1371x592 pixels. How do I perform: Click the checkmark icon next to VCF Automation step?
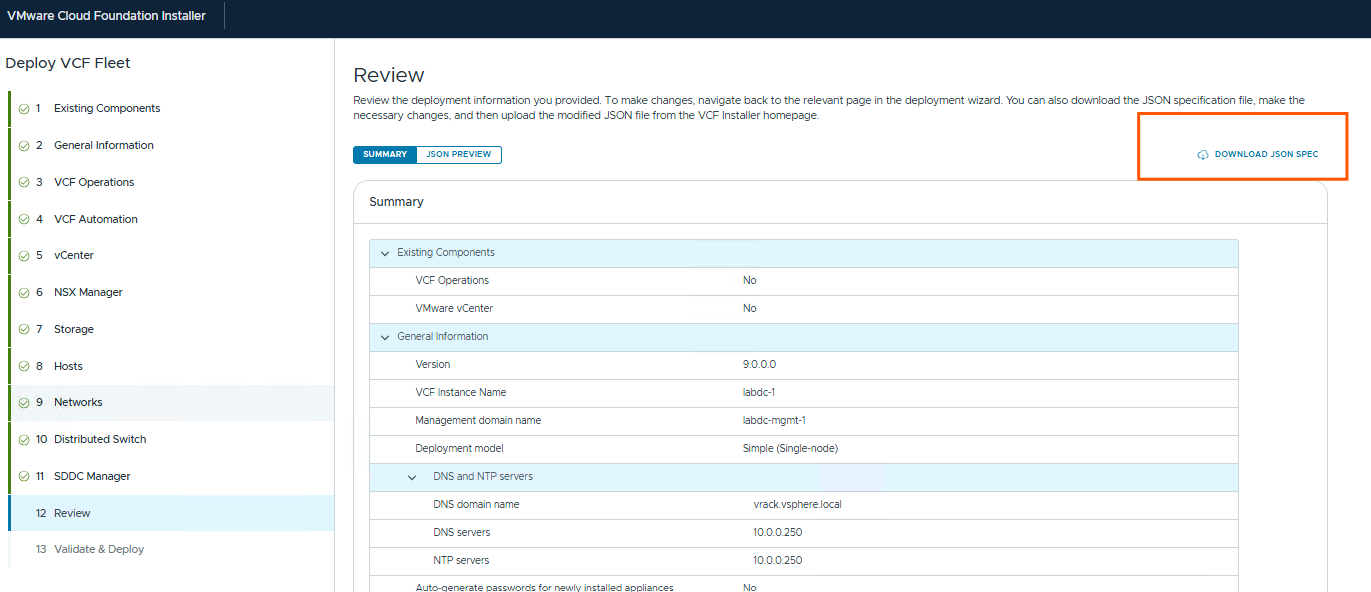click(24, 219)
